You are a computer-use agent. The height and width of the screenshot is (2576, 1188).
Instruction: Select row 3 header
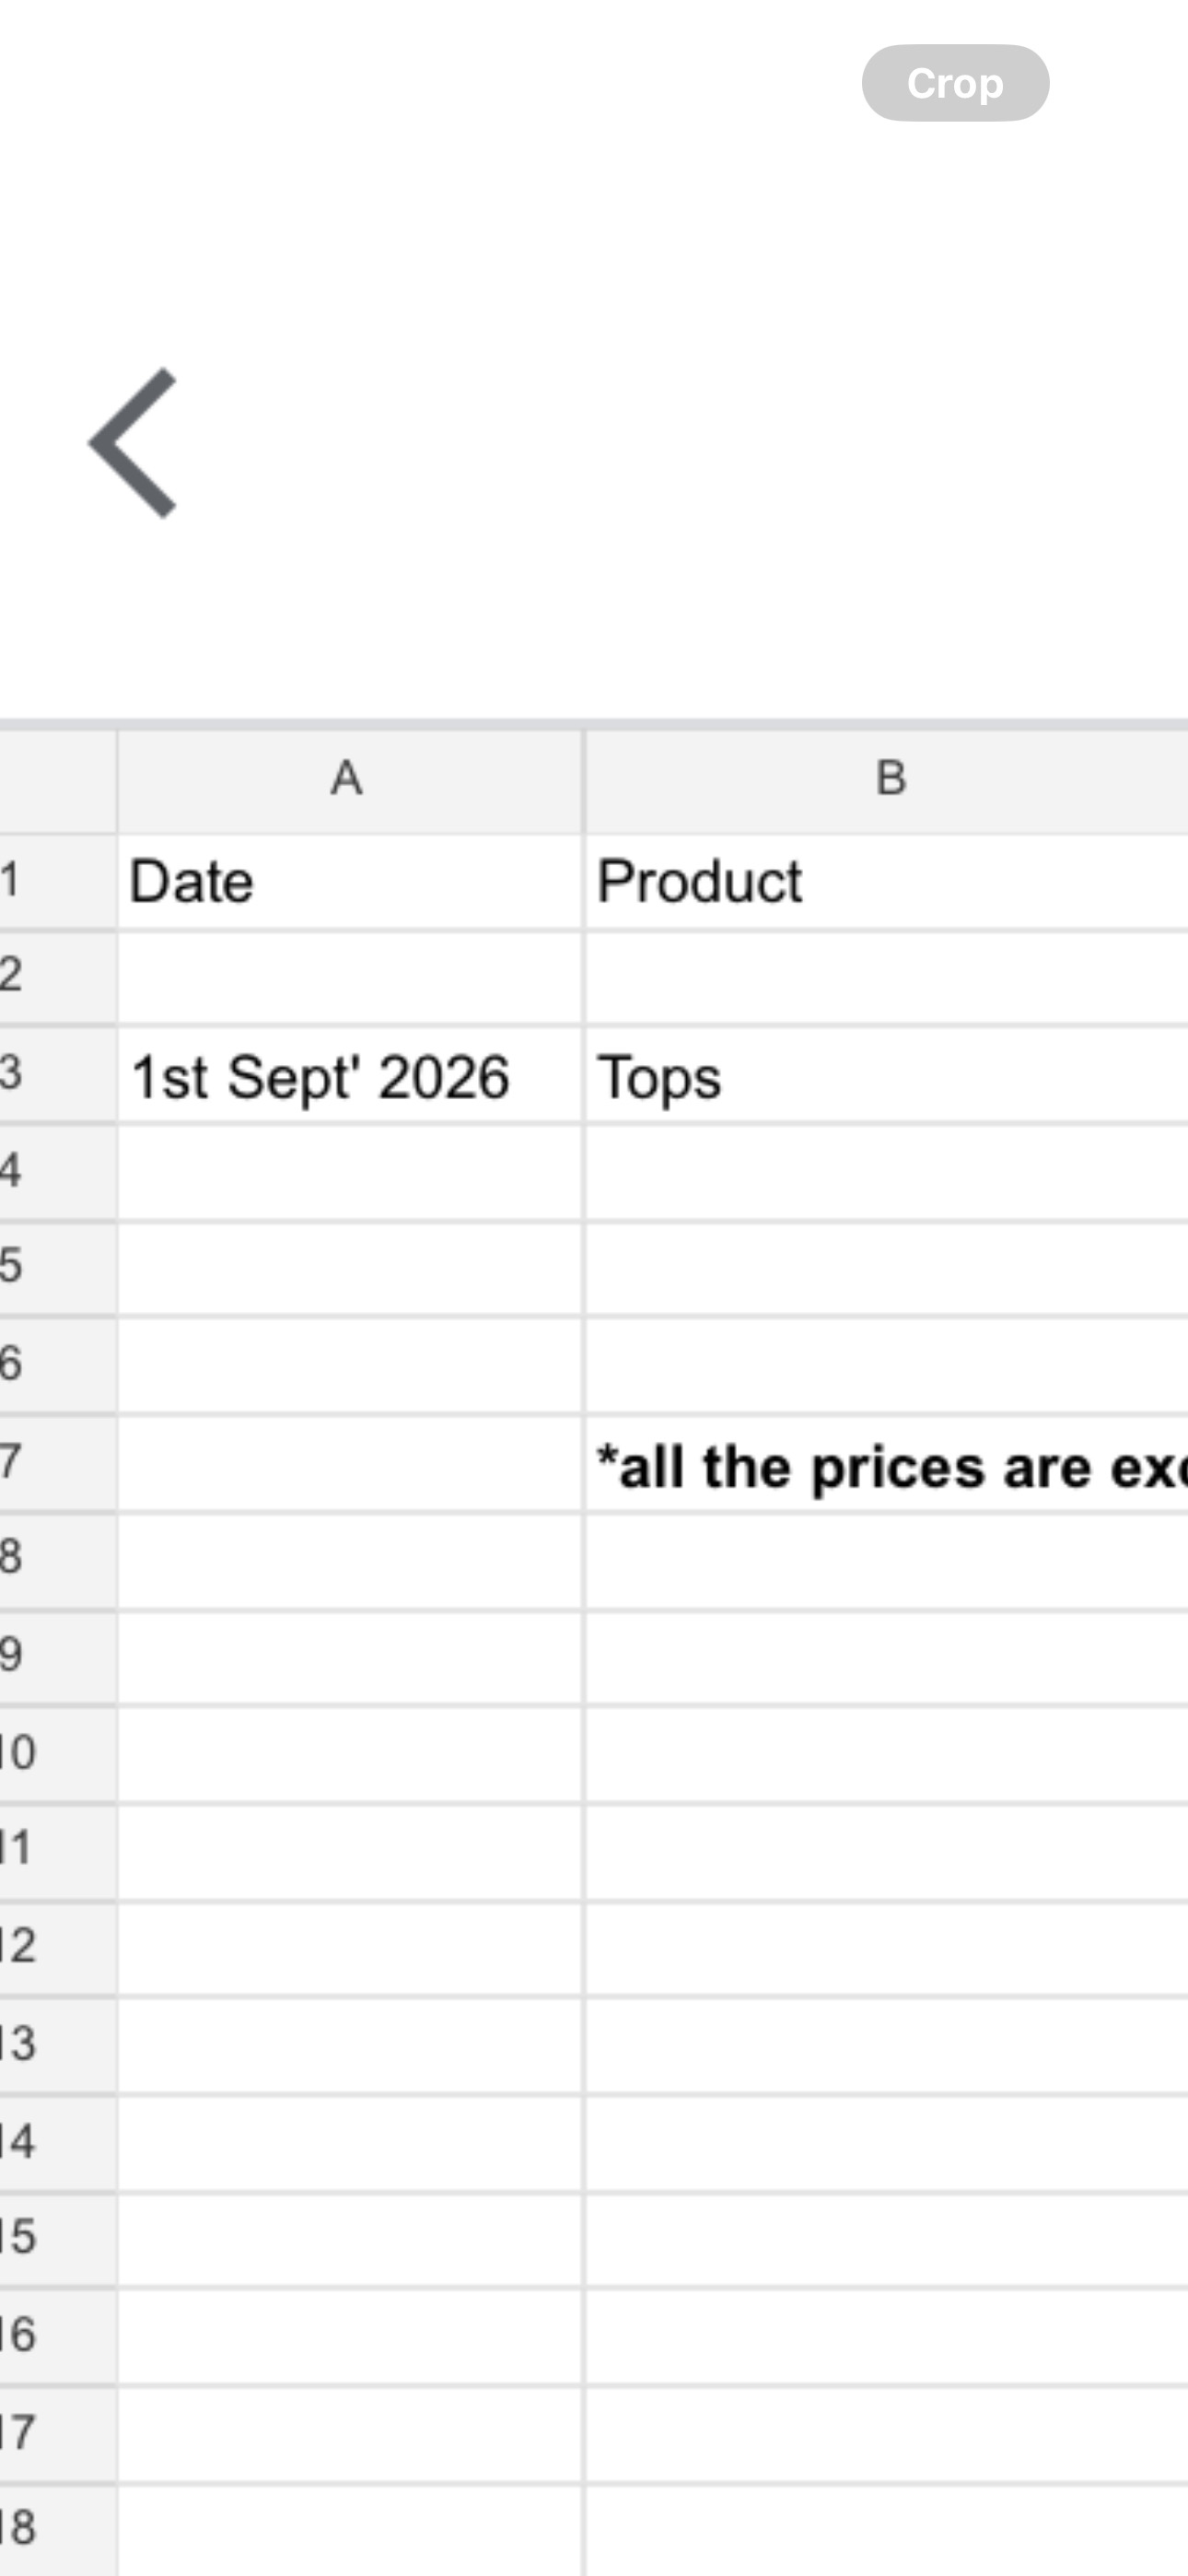point(57,1075)
